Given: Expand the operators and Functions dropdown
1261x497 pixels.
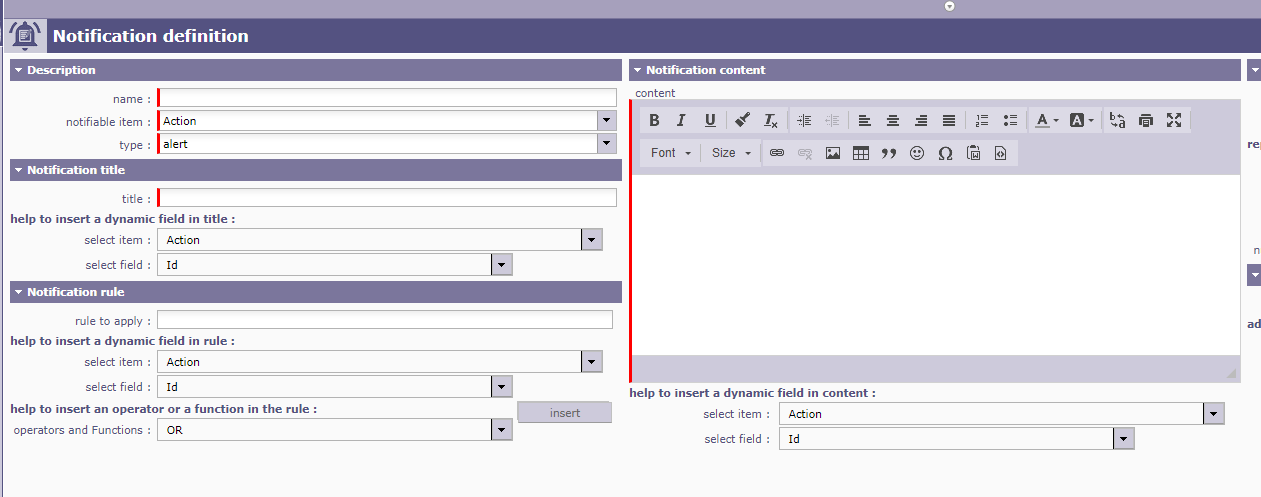Looking at the screenshot, I should point(502,430).
